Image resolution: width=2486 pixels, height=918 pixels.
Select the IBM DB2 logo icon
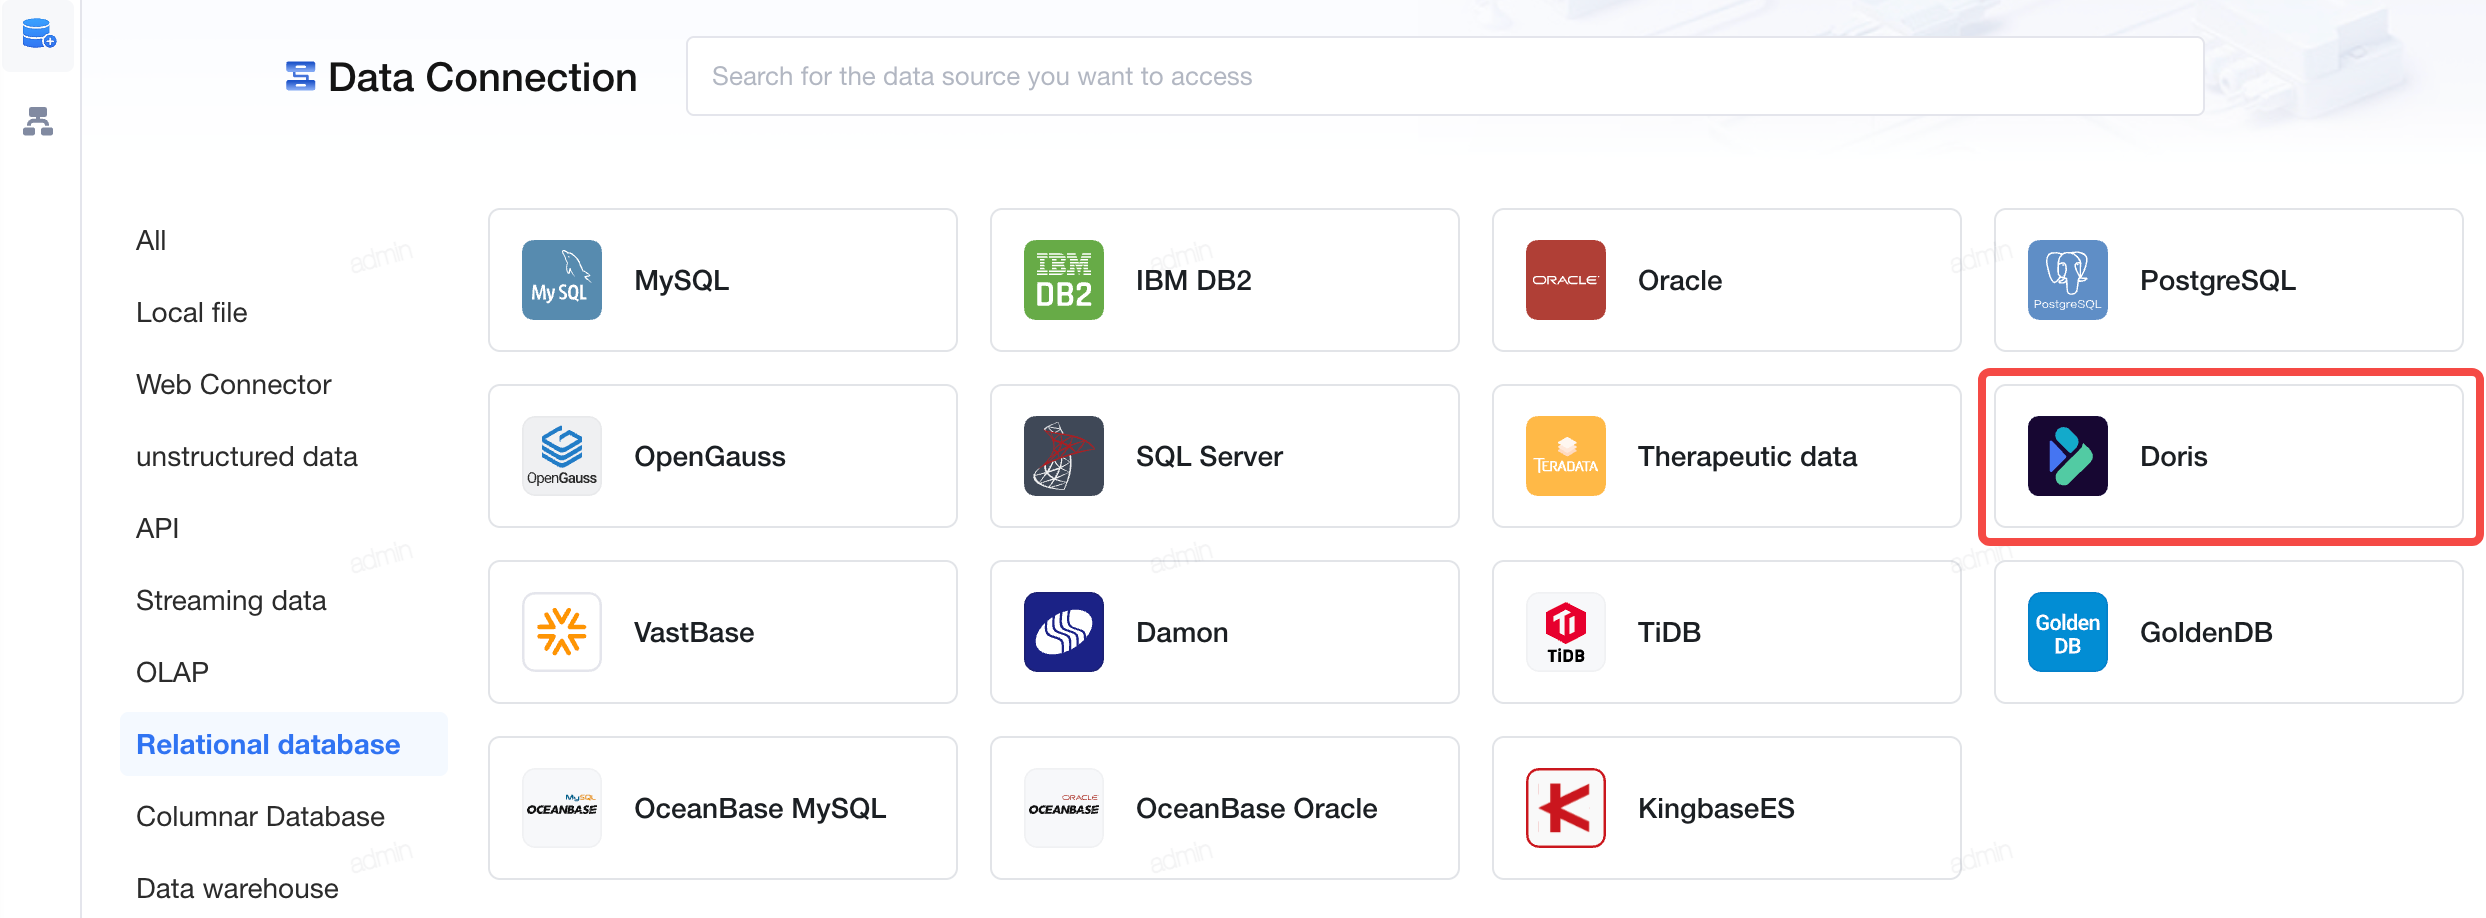(x=1064, y=280)
